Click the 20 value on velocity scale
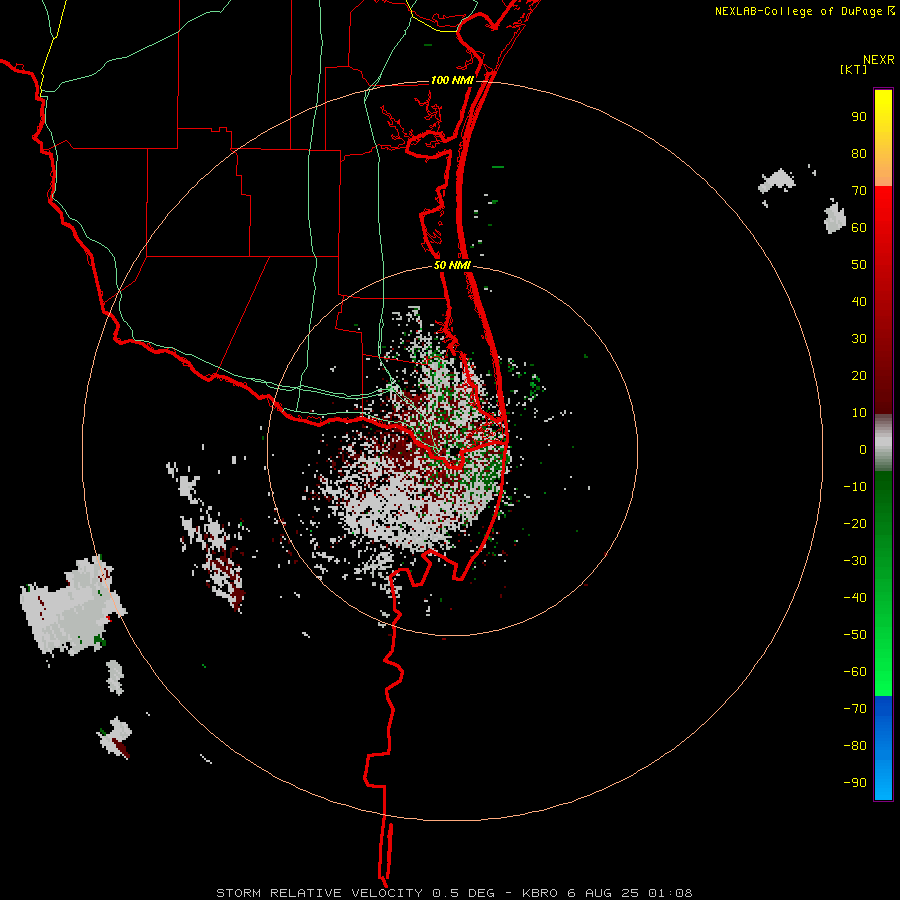This screenshot has height=900, width=900. point(859,376)
